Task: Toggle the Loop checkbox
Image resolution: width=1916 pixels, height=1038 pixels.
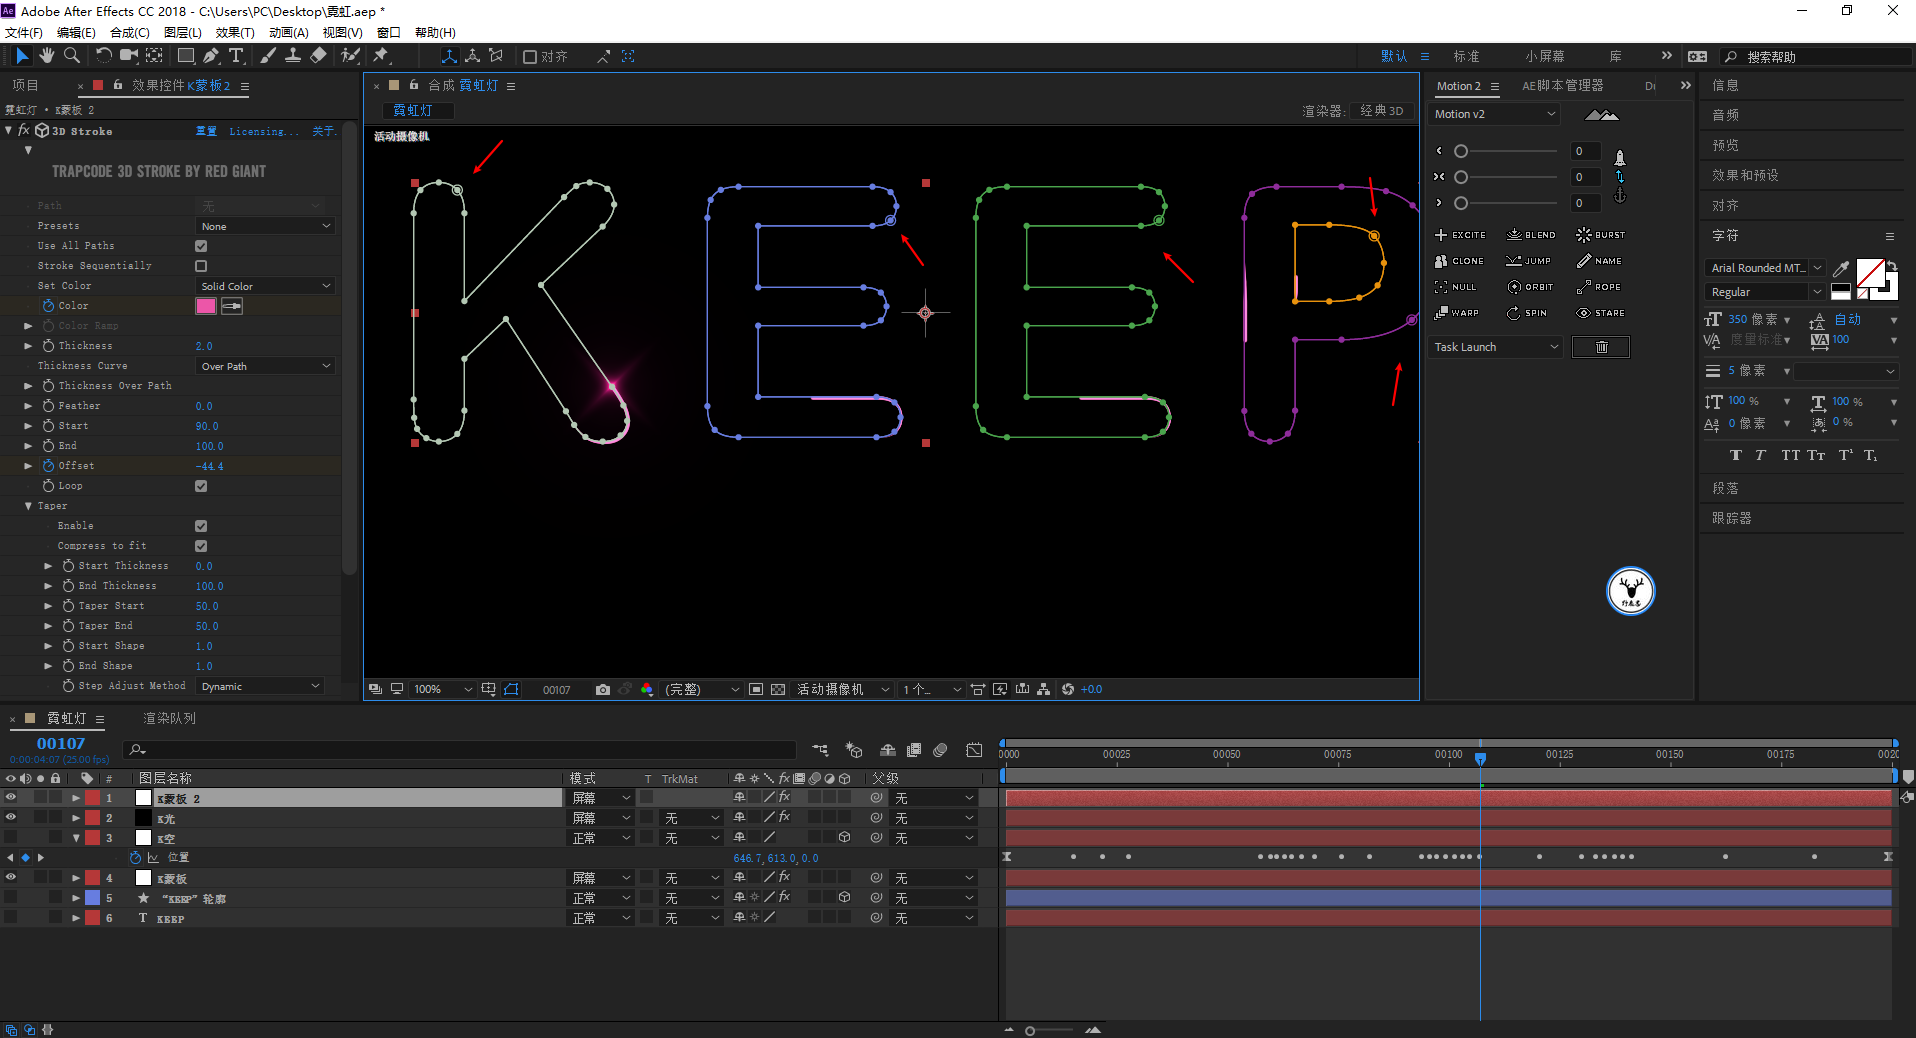Action: coord(201,486)
